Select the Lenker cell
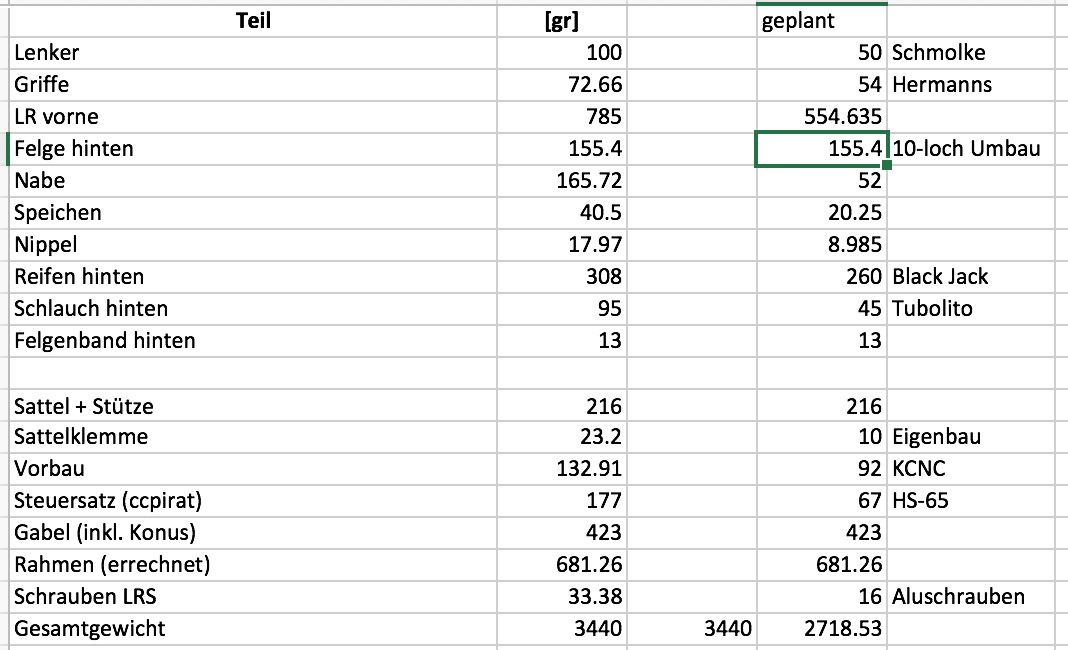The width and height of the screenshot is (1068, 650). pyautogui.click(x=253, y=52)
